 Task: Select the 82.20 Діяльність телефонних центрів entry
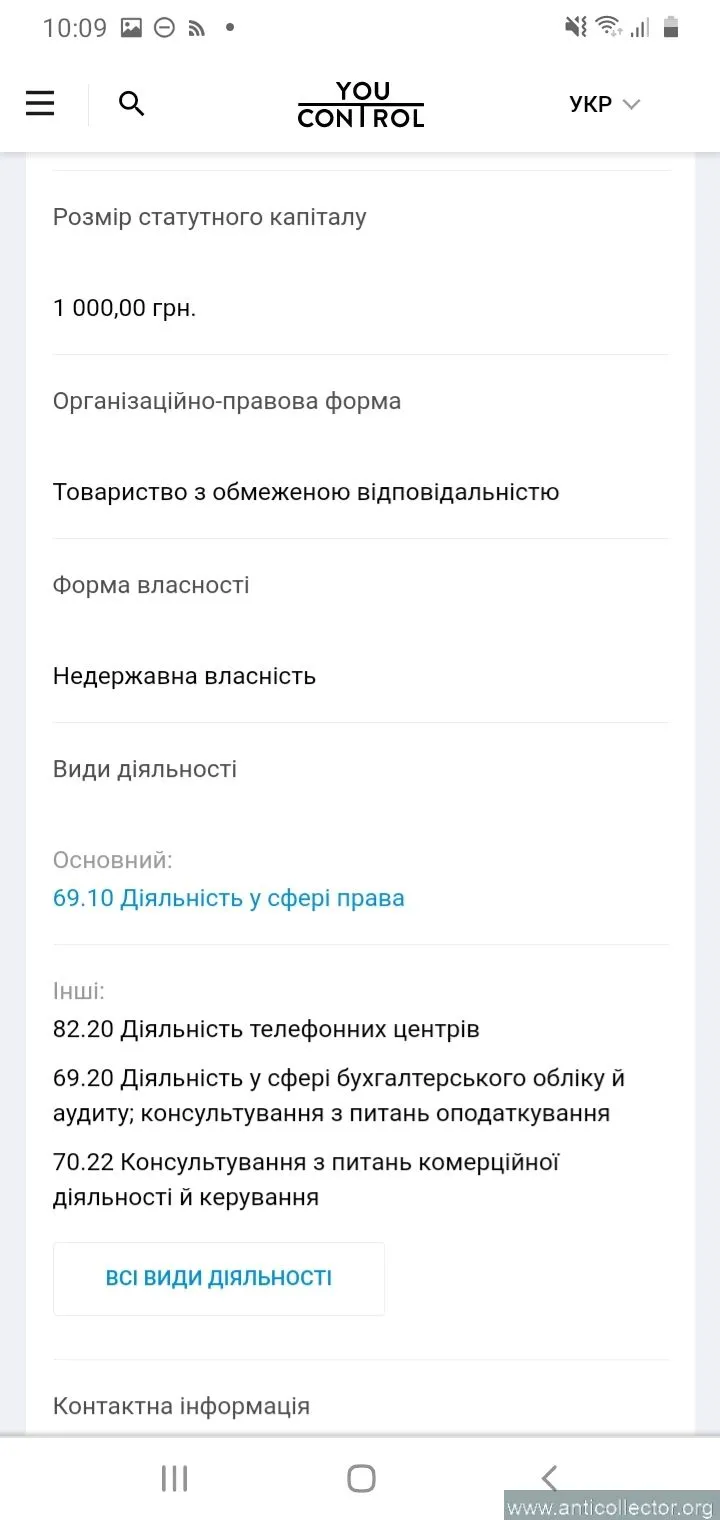click(x=266, y=1029)
